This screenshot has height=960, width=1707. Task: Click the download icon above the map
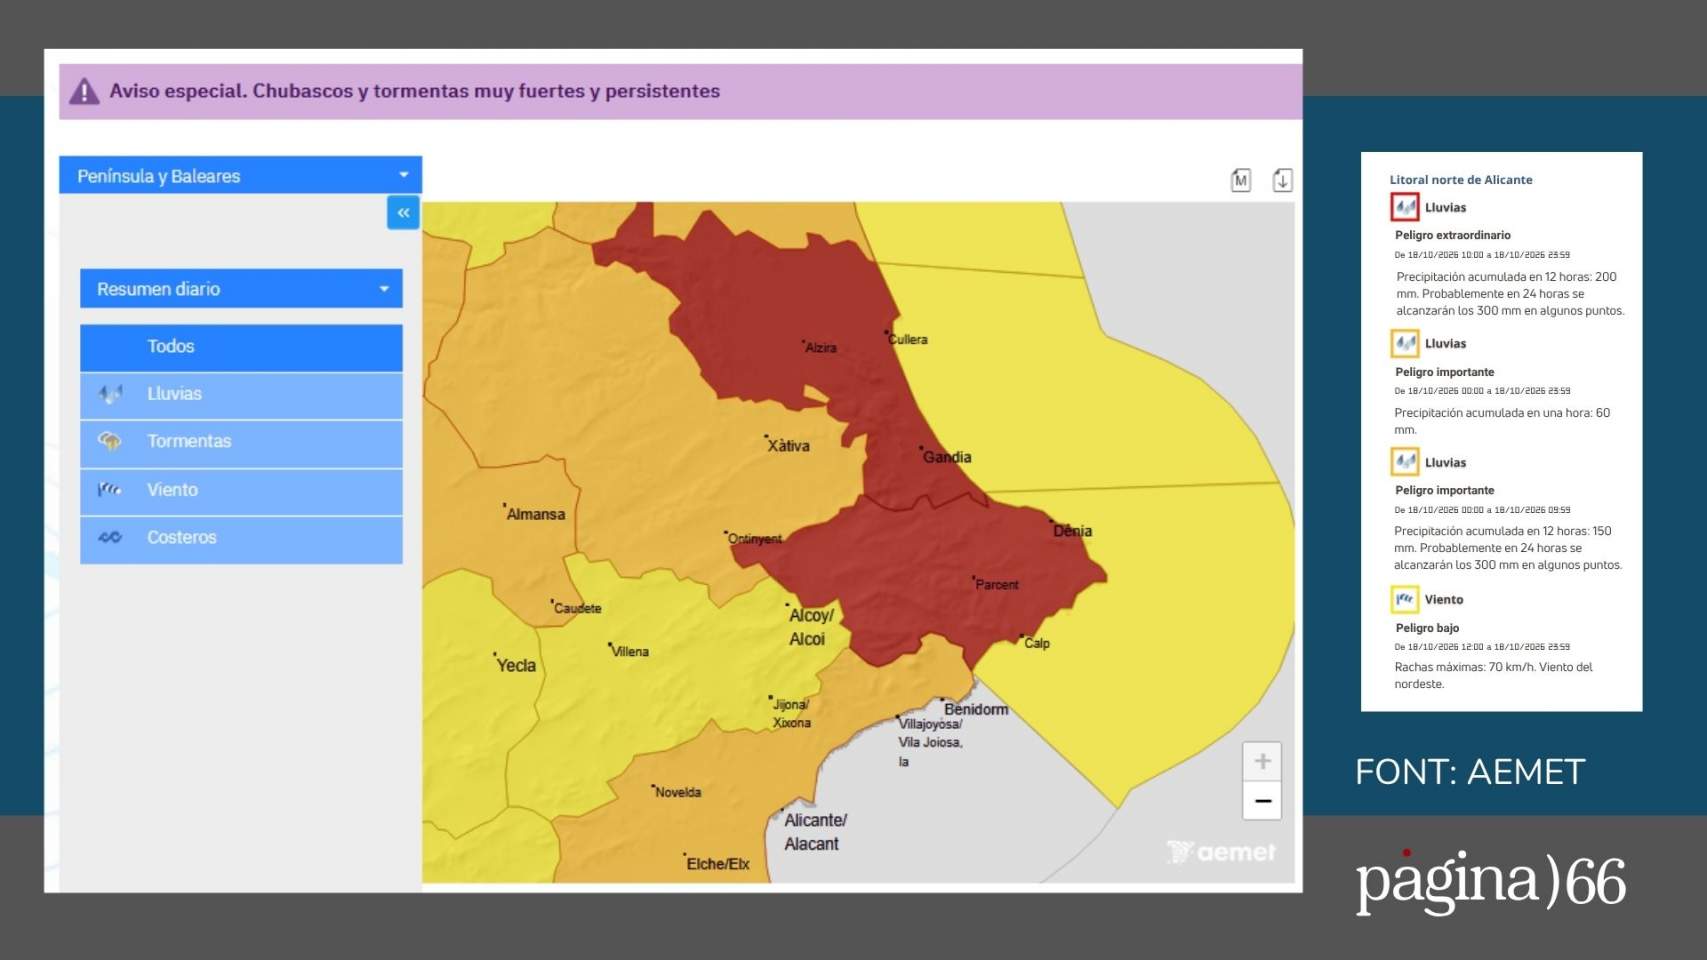coord(1283,180)
